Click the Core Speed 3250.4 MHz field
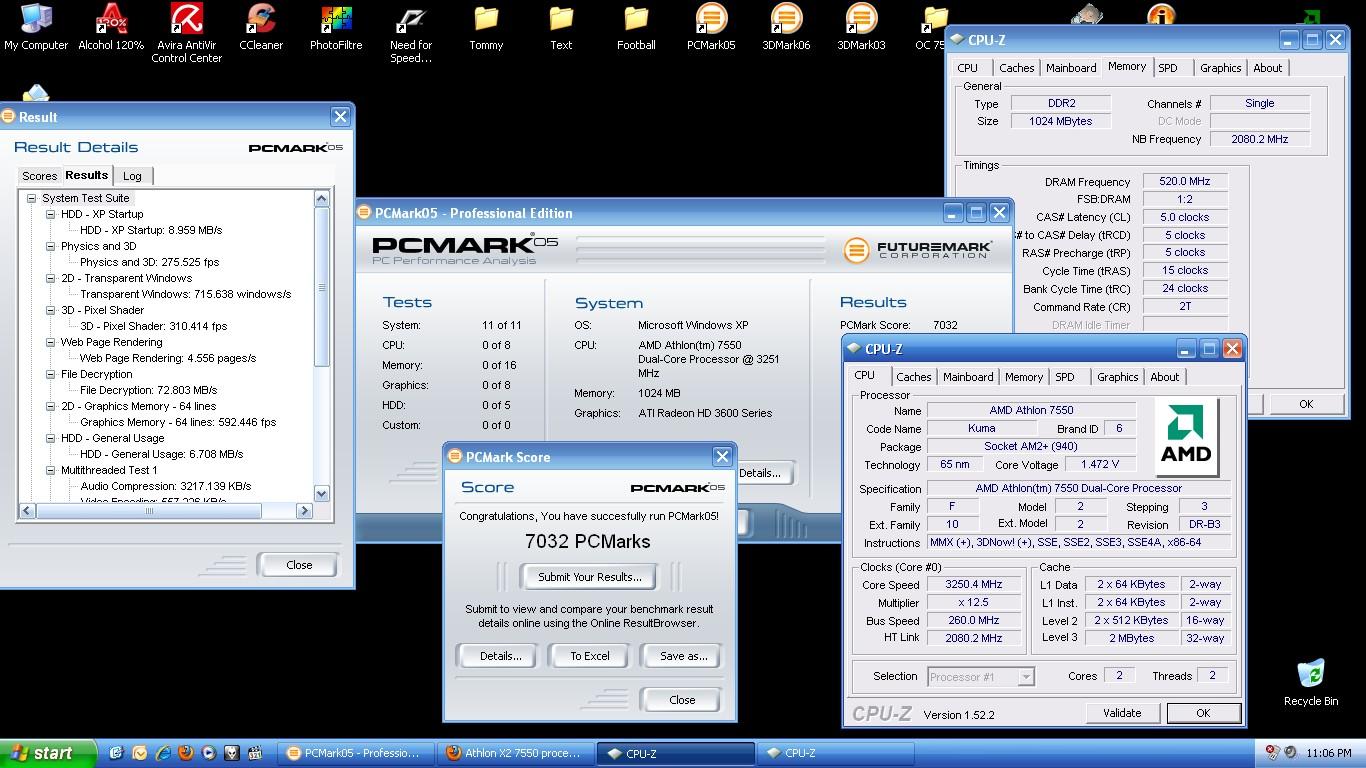This screenshot has height=768, width=1366. (x=973, y=585)
